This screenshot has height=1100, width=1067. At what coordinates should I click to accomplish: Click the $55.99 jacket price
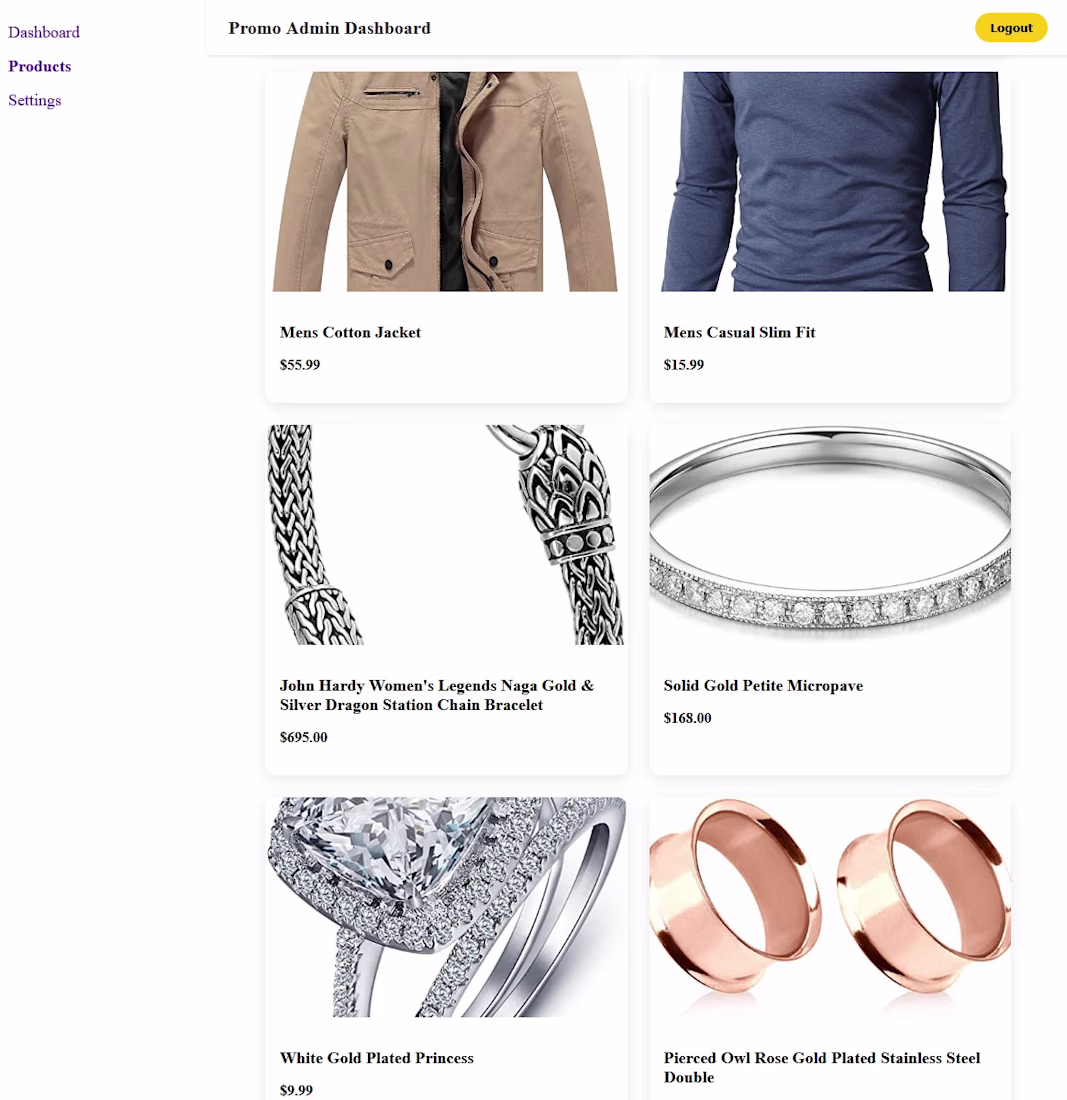coord(300,365)
